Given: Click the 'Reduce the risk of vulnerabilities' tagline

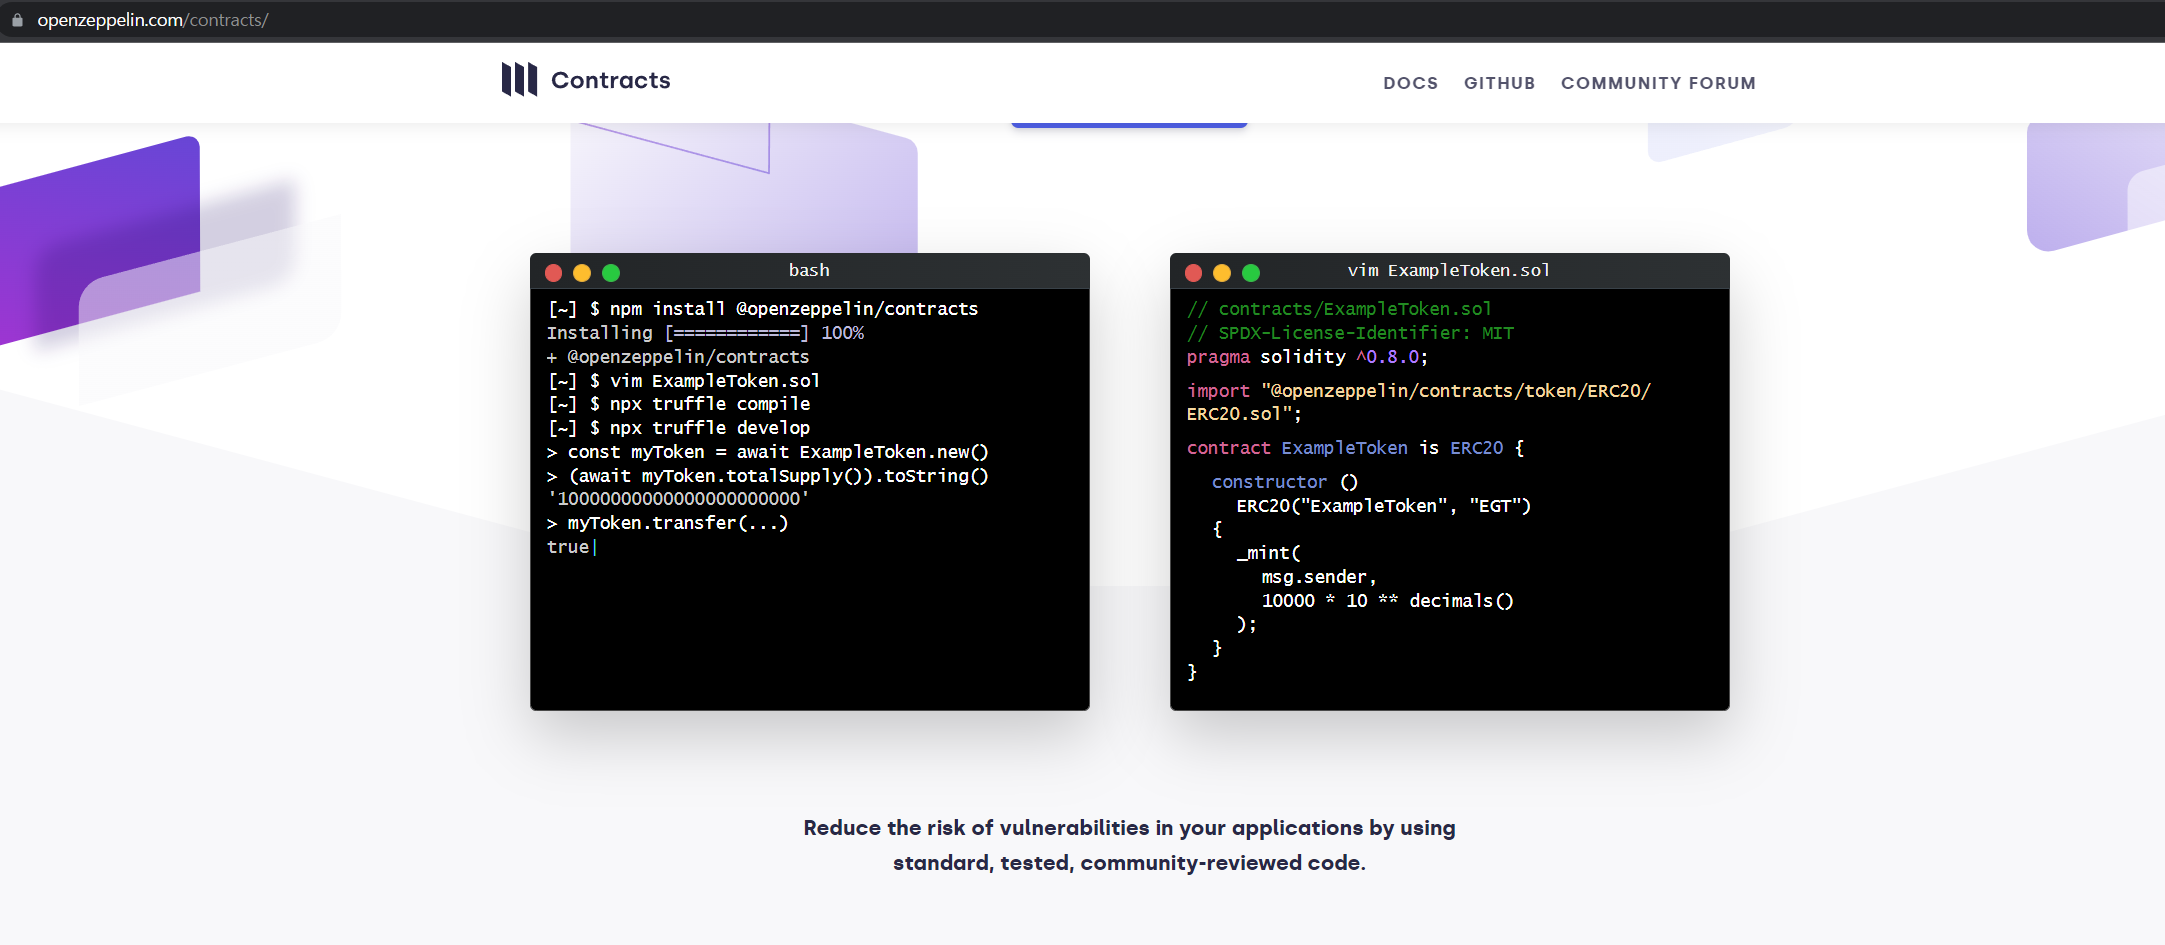Looking at the screenshot, I should tap(1129, 845).
